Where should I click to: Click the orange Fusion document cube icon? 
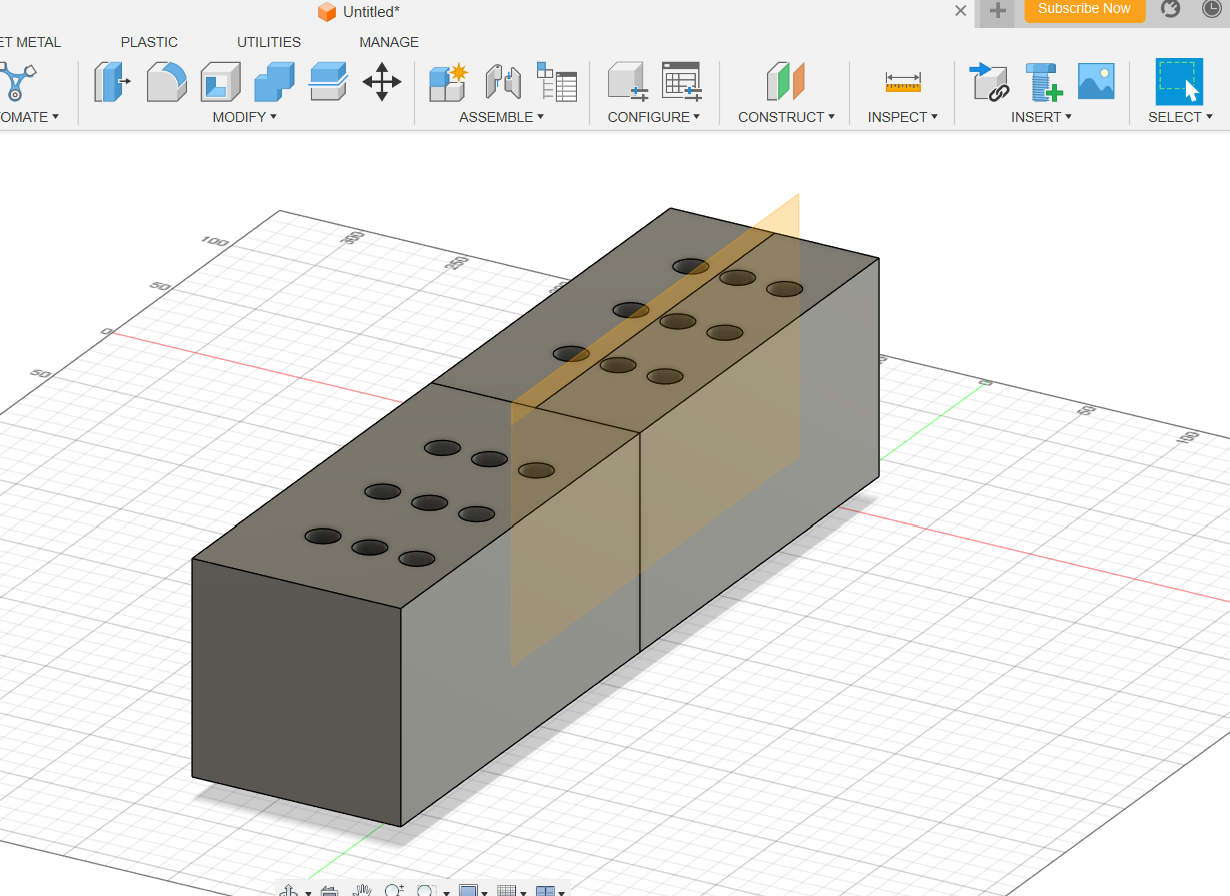[327, 12]
